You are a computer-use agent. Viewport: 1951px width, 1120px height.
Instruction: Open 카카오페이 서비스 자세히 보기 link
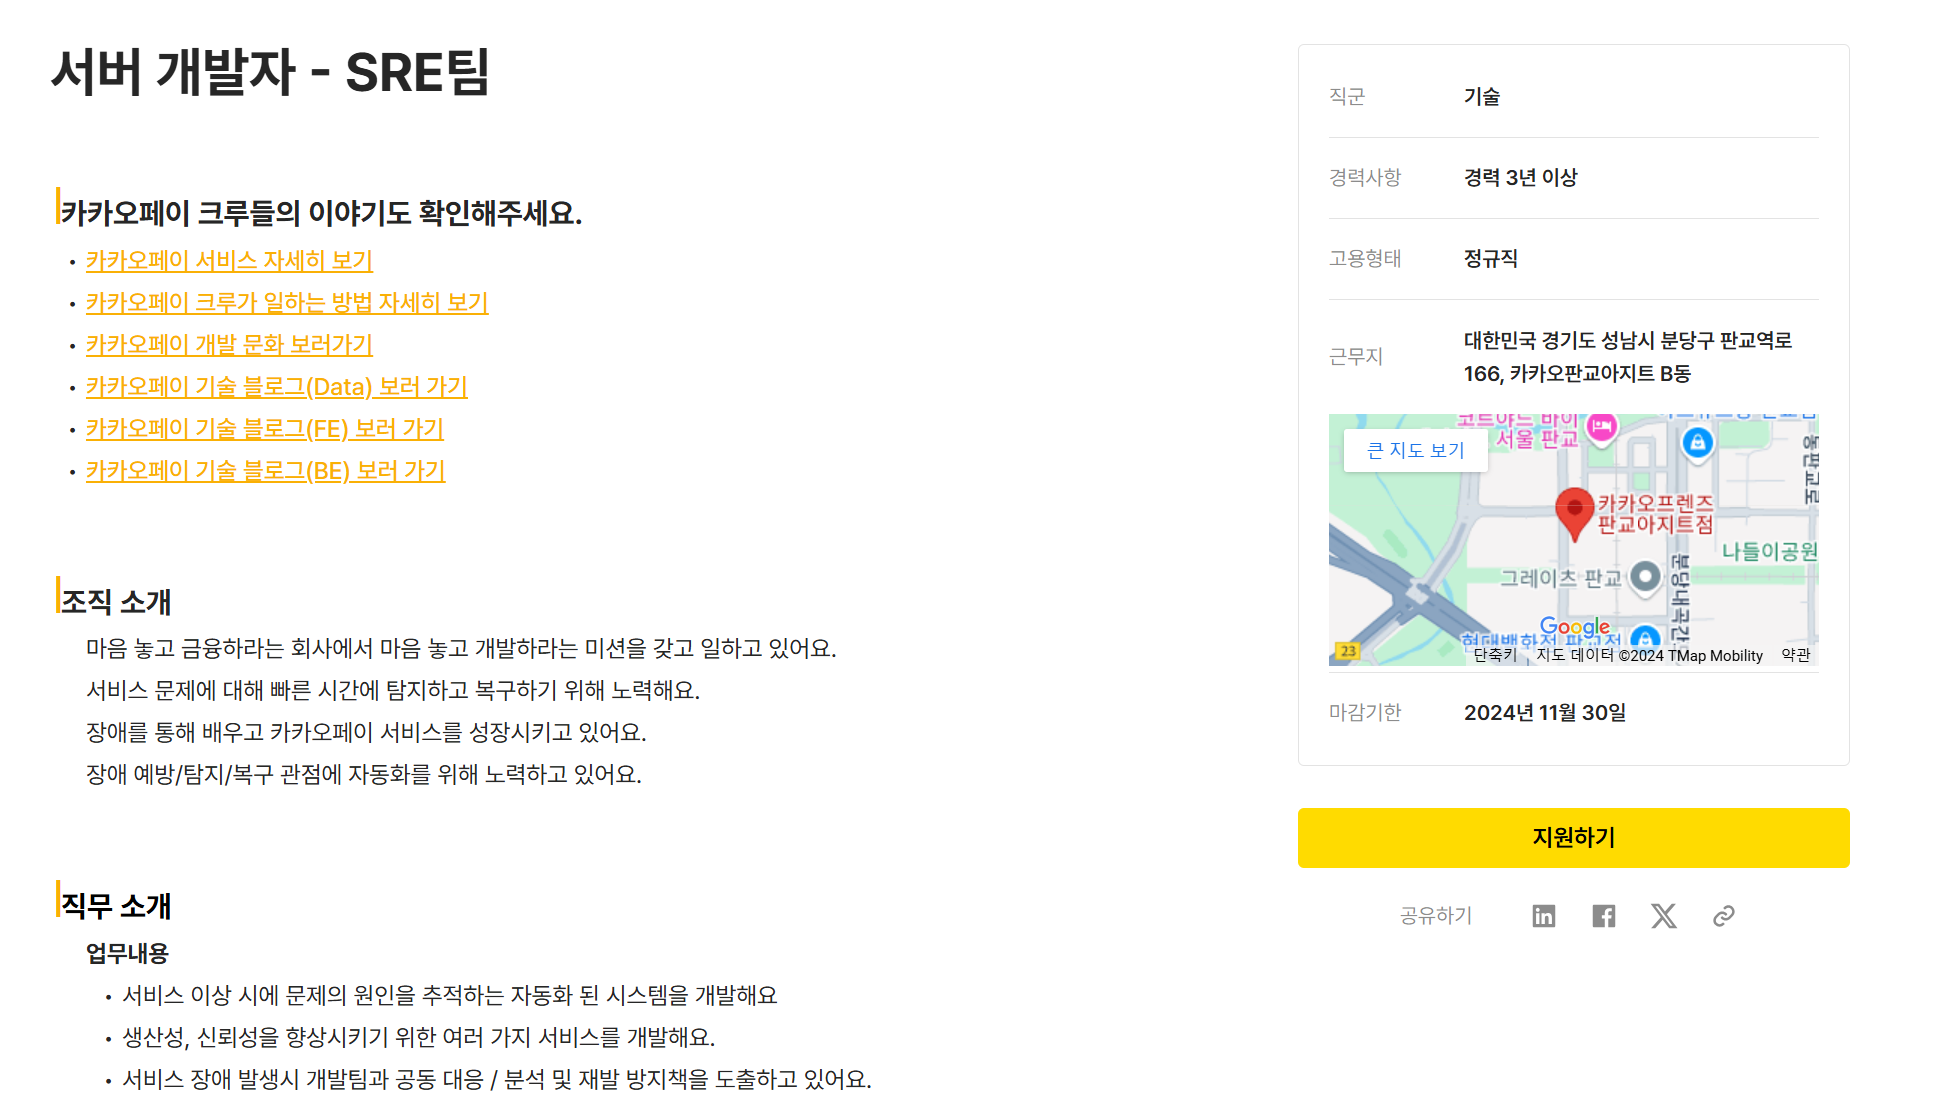(229, 261)
